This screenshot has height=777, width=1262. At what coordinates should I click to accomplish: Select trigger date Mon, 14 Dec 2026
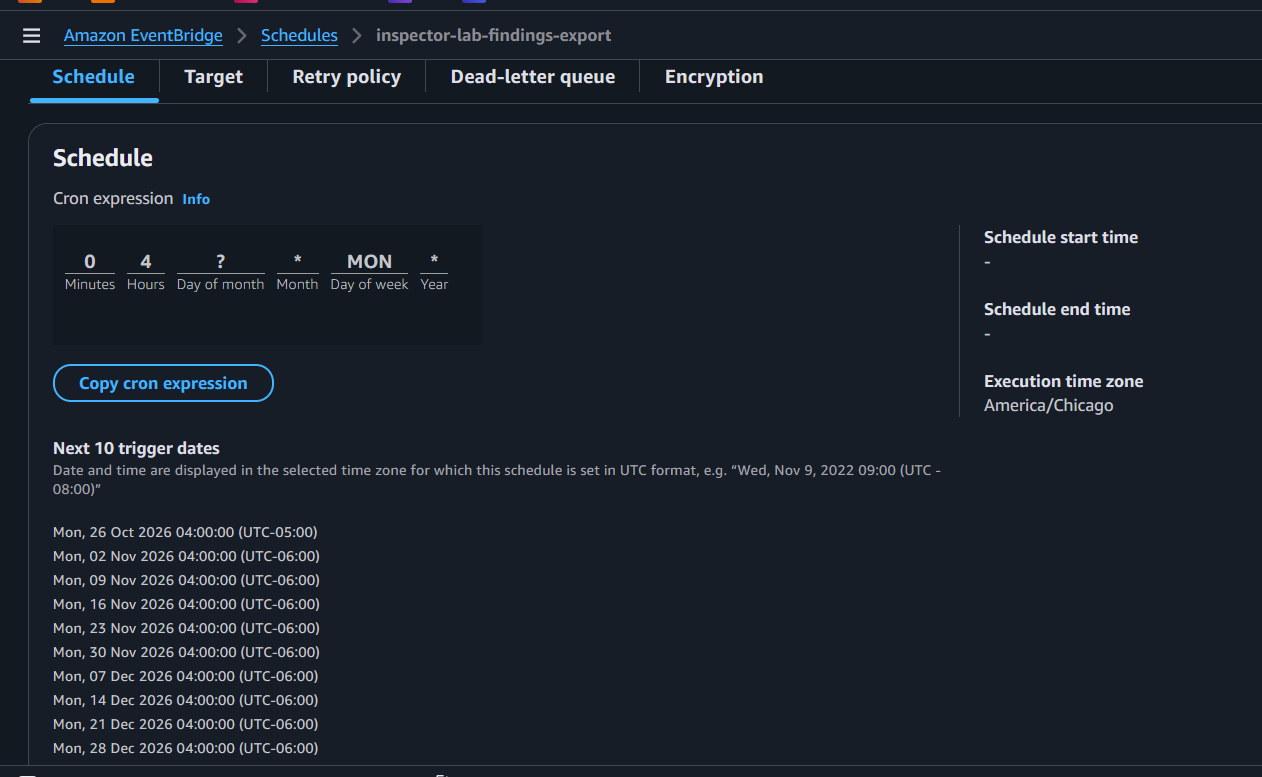coord(186,700)
